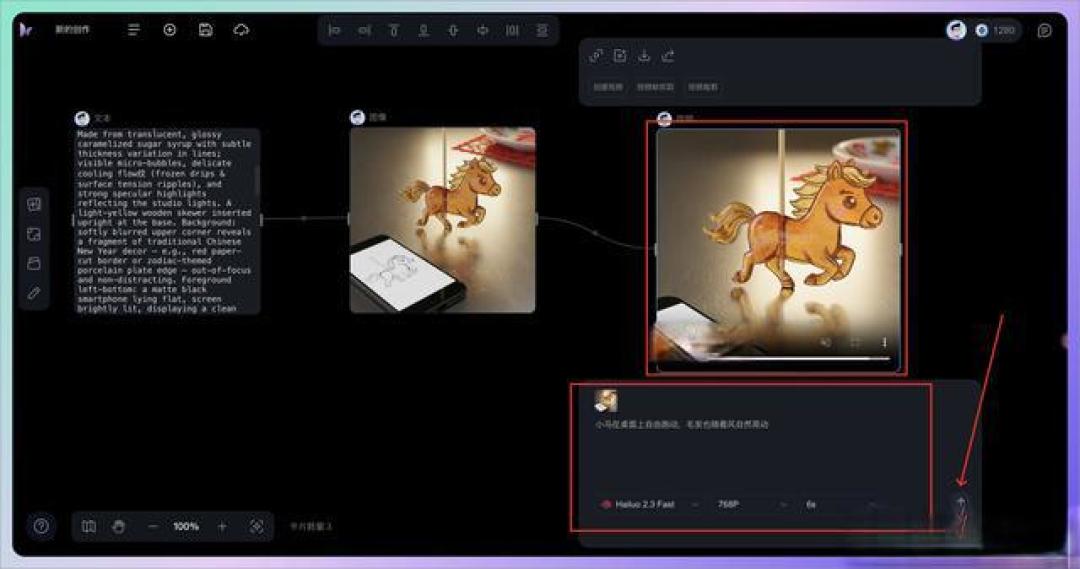Open the chat feedback icon top-right
Image resolution: width=1080 pixels, height=569 pixels.
coord(1045,30)
